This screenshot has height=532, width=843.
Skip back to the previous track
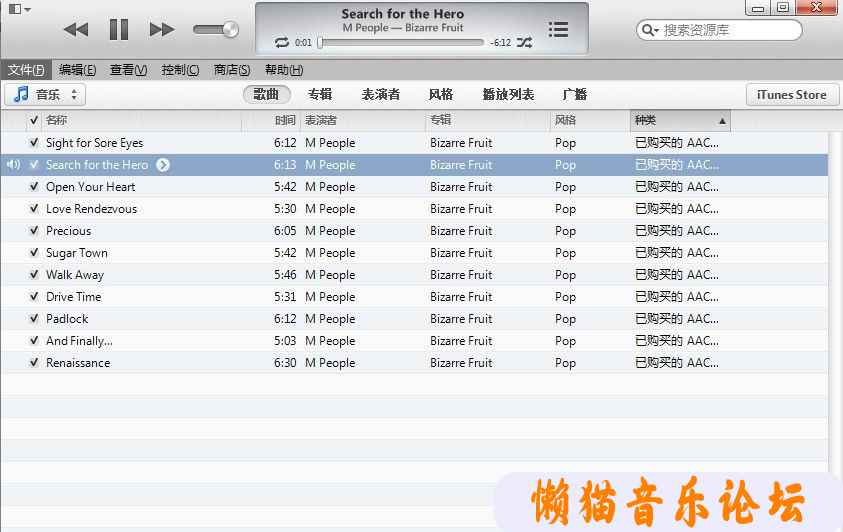click(x=76, y=30)
